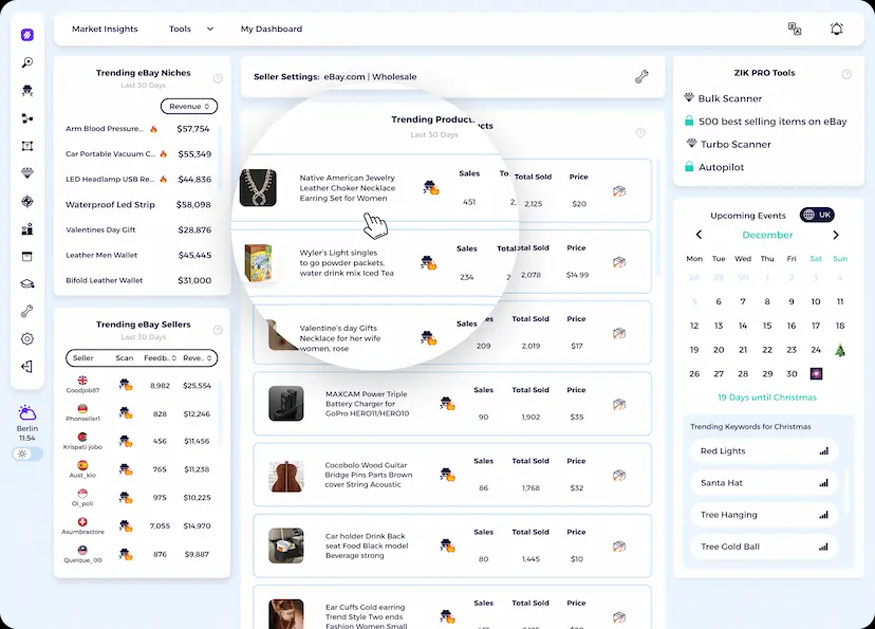The width and height of the screenshot is (875, 629).
Task: Click signal bars icon next to Red Lights
Action: tap(824, 451)
